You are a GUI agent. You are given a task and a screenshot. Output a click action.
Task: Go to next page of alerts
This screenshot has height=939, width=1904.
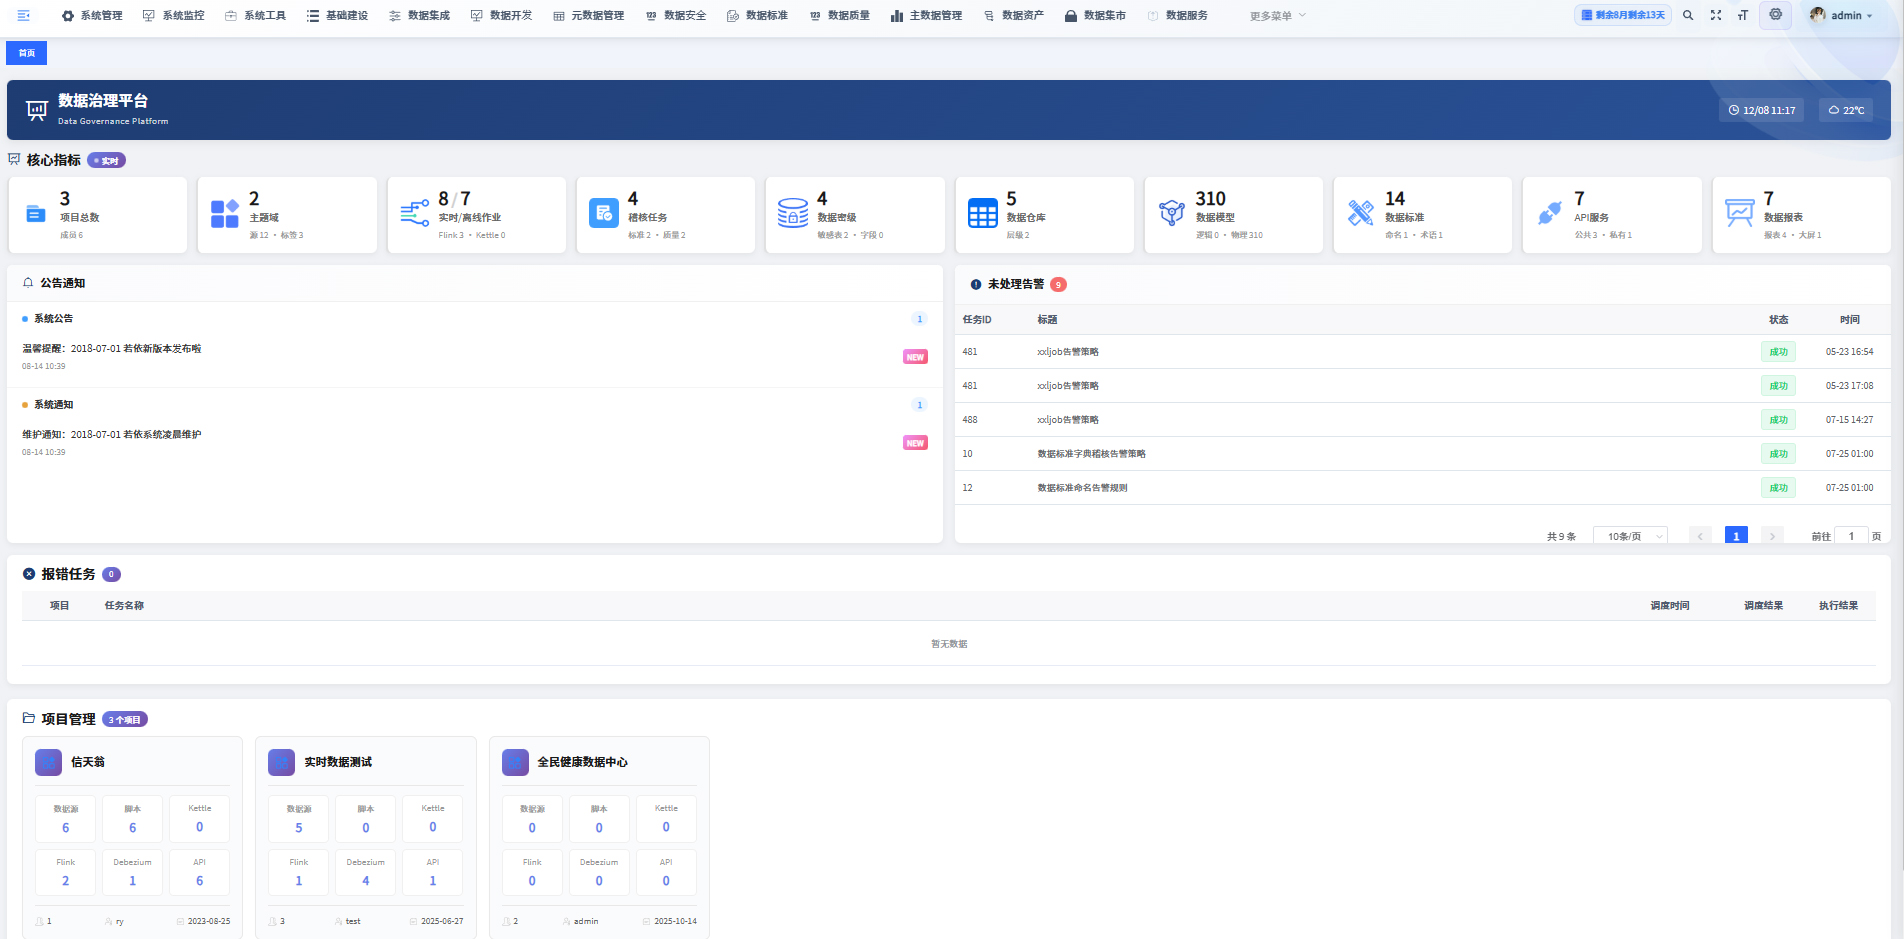tap(1772, 536)
